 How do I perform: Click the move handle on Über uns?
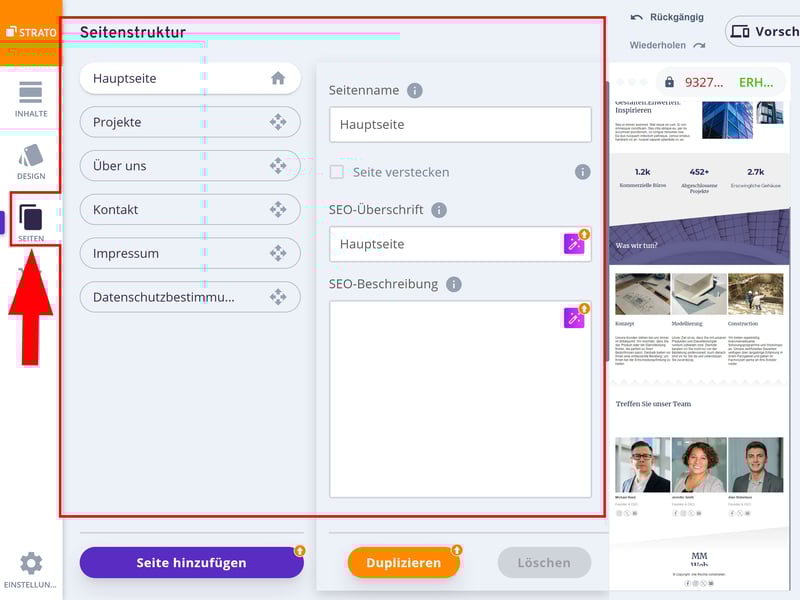pos(278,165)
